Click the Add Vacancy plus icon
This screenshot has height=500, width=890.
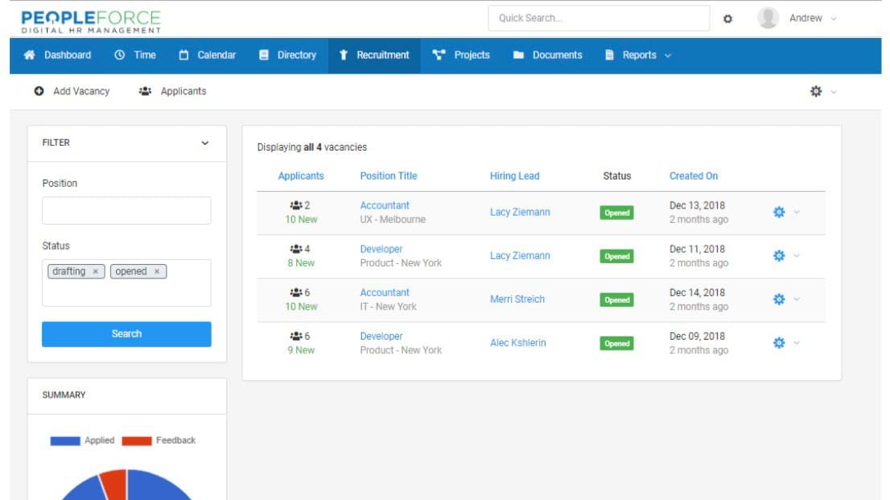(x=39, y=91)
